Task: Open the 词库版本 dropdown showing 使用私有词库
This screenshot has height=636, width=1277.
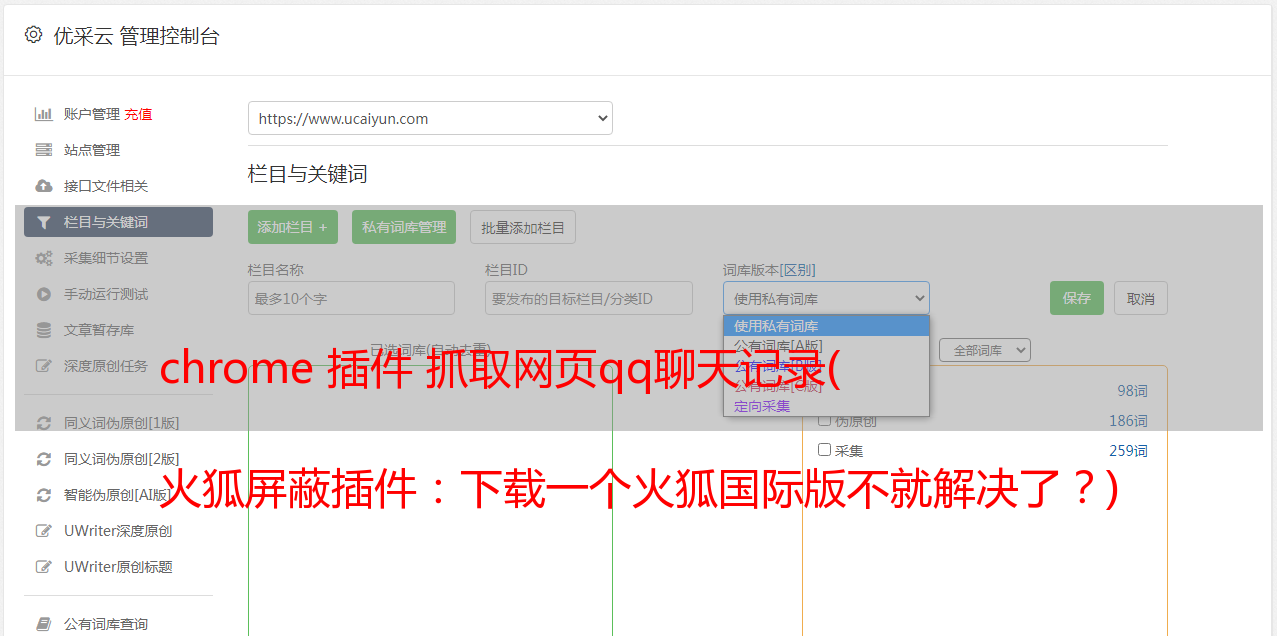Action: 826,298
